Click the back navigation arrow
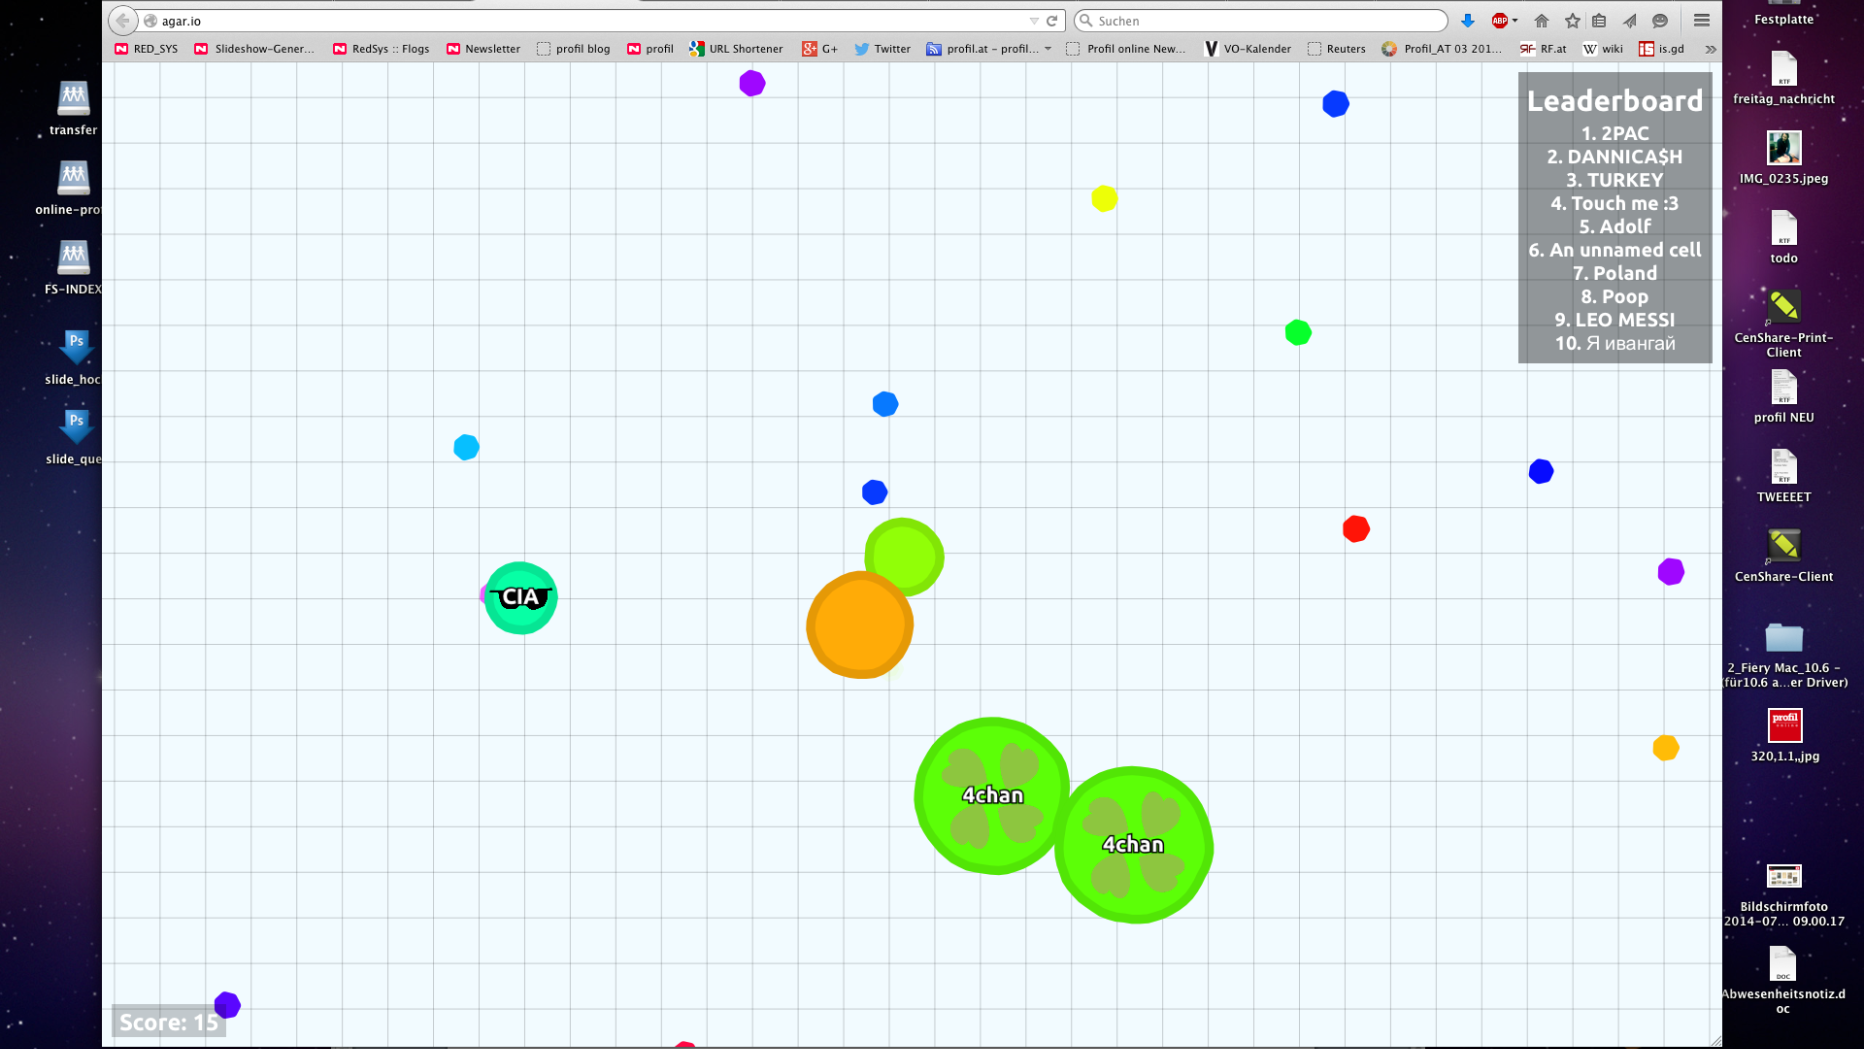Viewport: 1864px width, 1049px height. pos(121,20)
